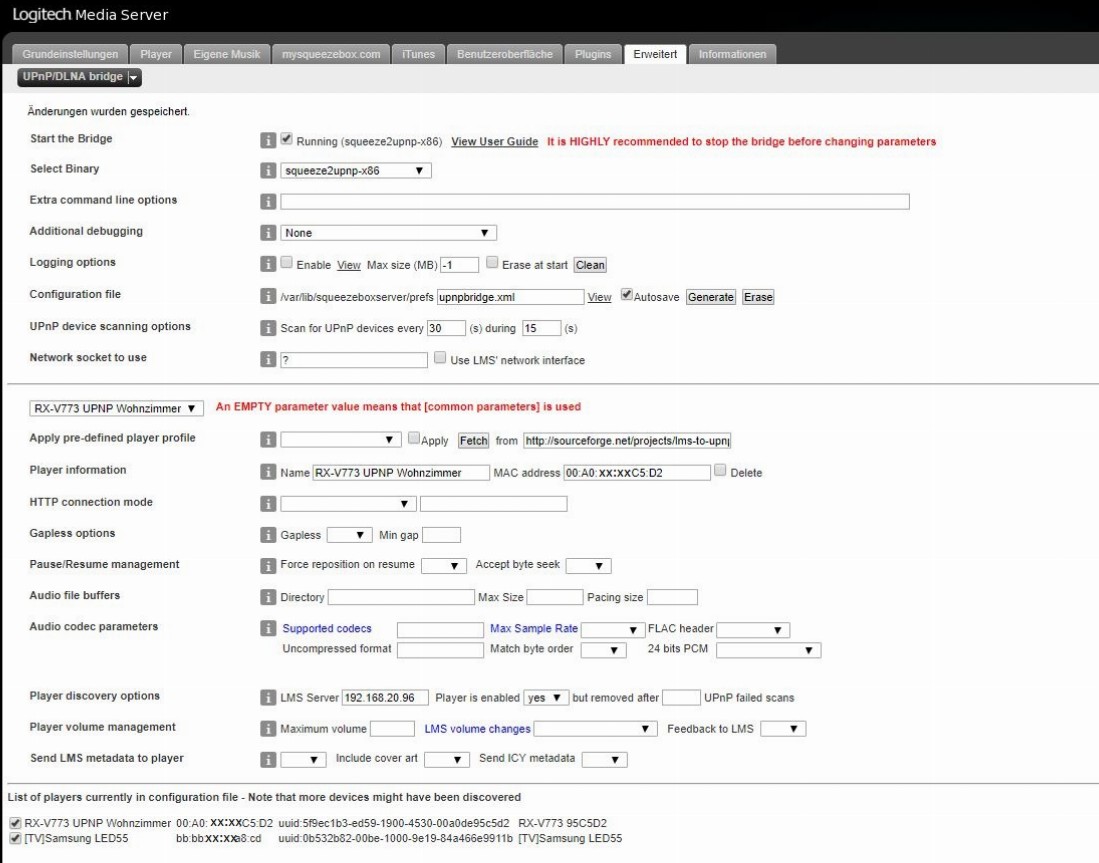Open Eigene Musik tab
The width and height of the screenshot is (1099, 863).
227,54
